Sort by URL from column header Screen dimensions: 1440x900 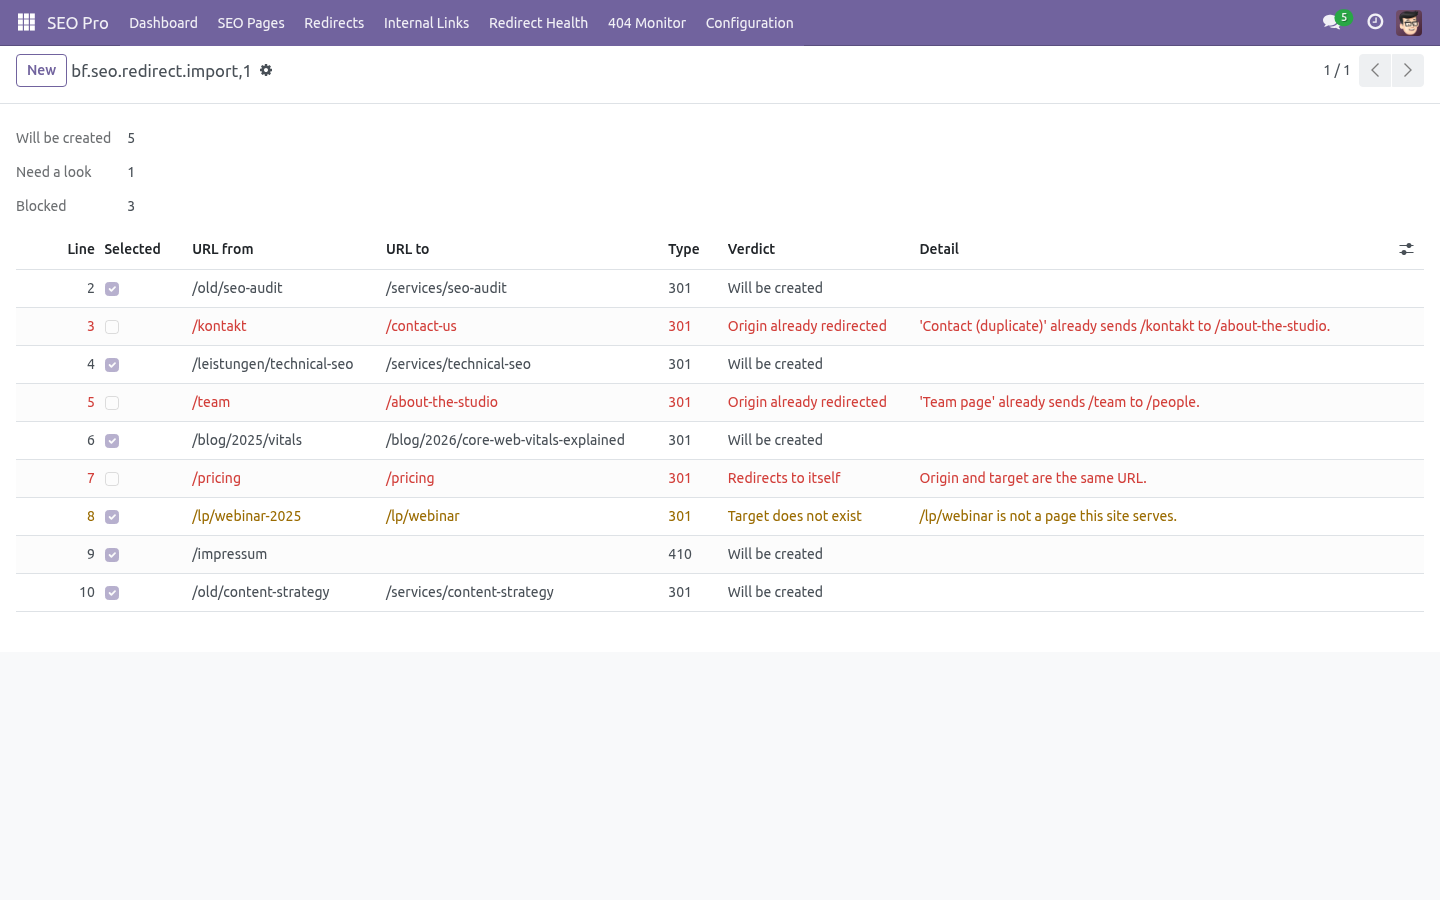(x=223, y=249)
